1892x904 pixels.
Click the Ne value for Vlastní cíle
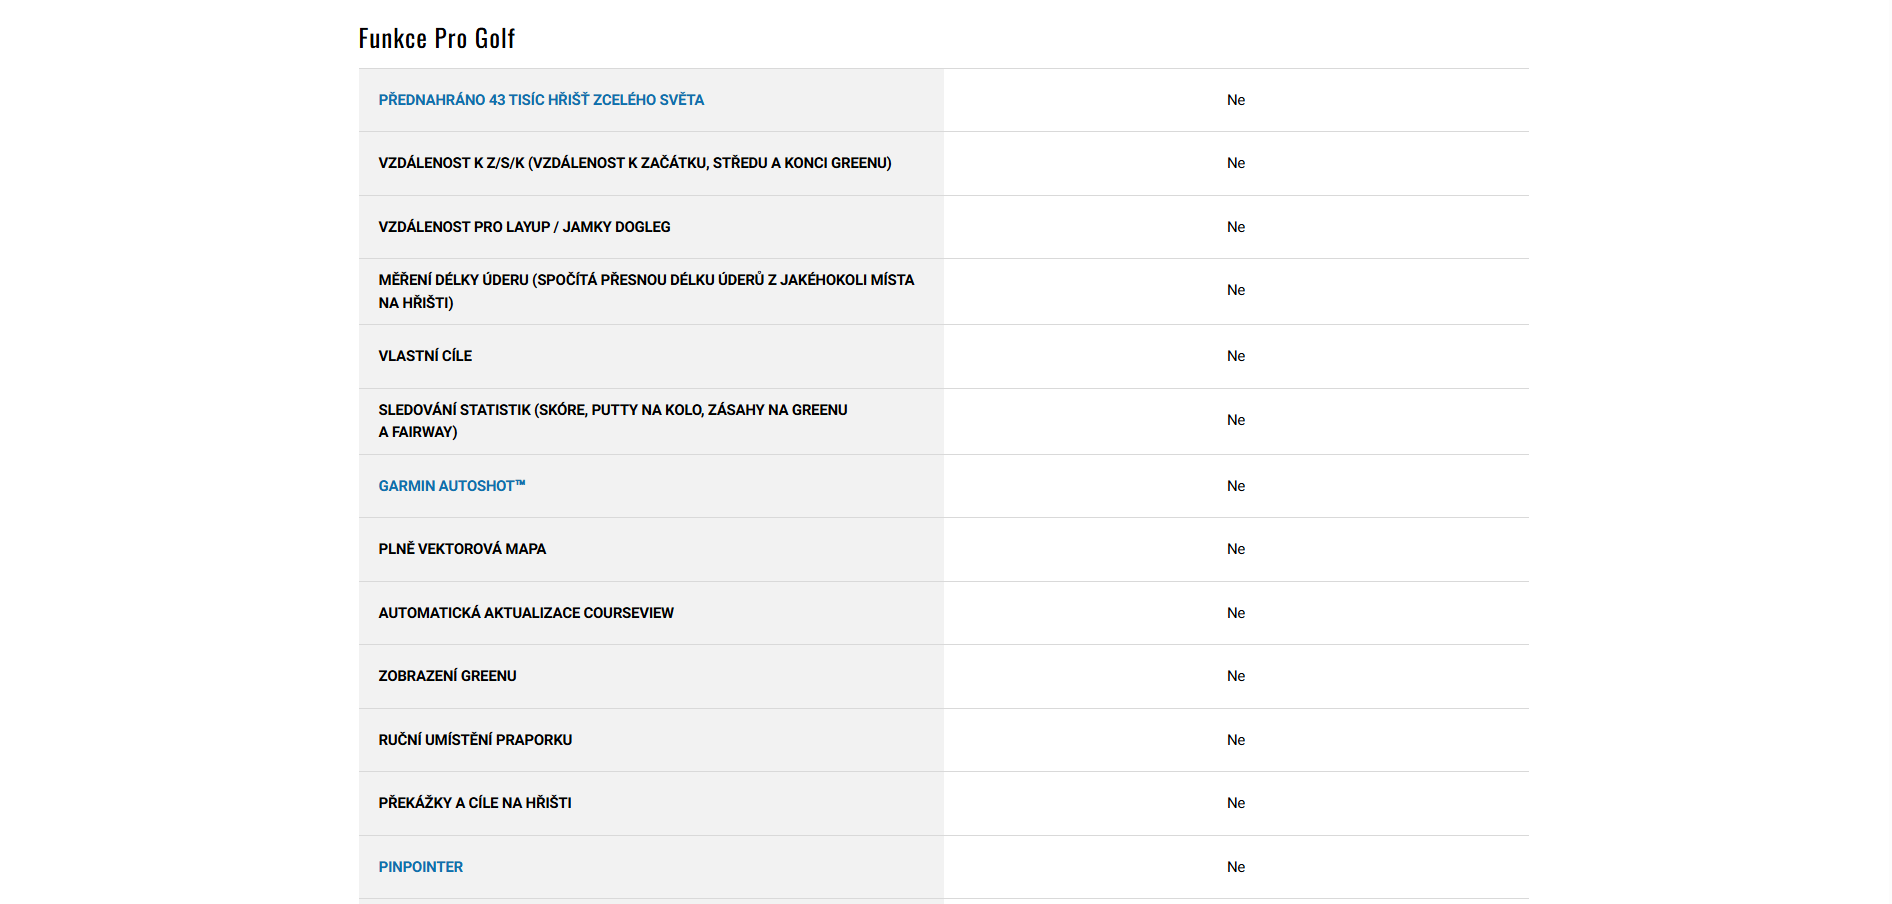pyautogui.click(x=1236, y=356)
